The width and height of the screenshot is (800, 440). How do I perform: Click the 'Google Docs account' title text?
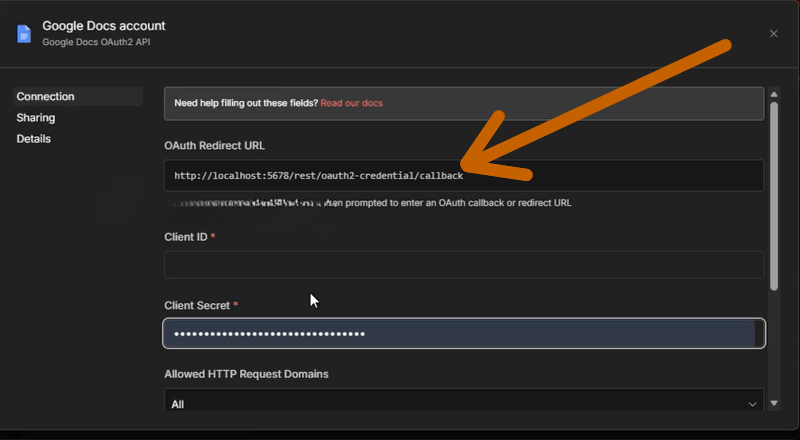[104, 26]
